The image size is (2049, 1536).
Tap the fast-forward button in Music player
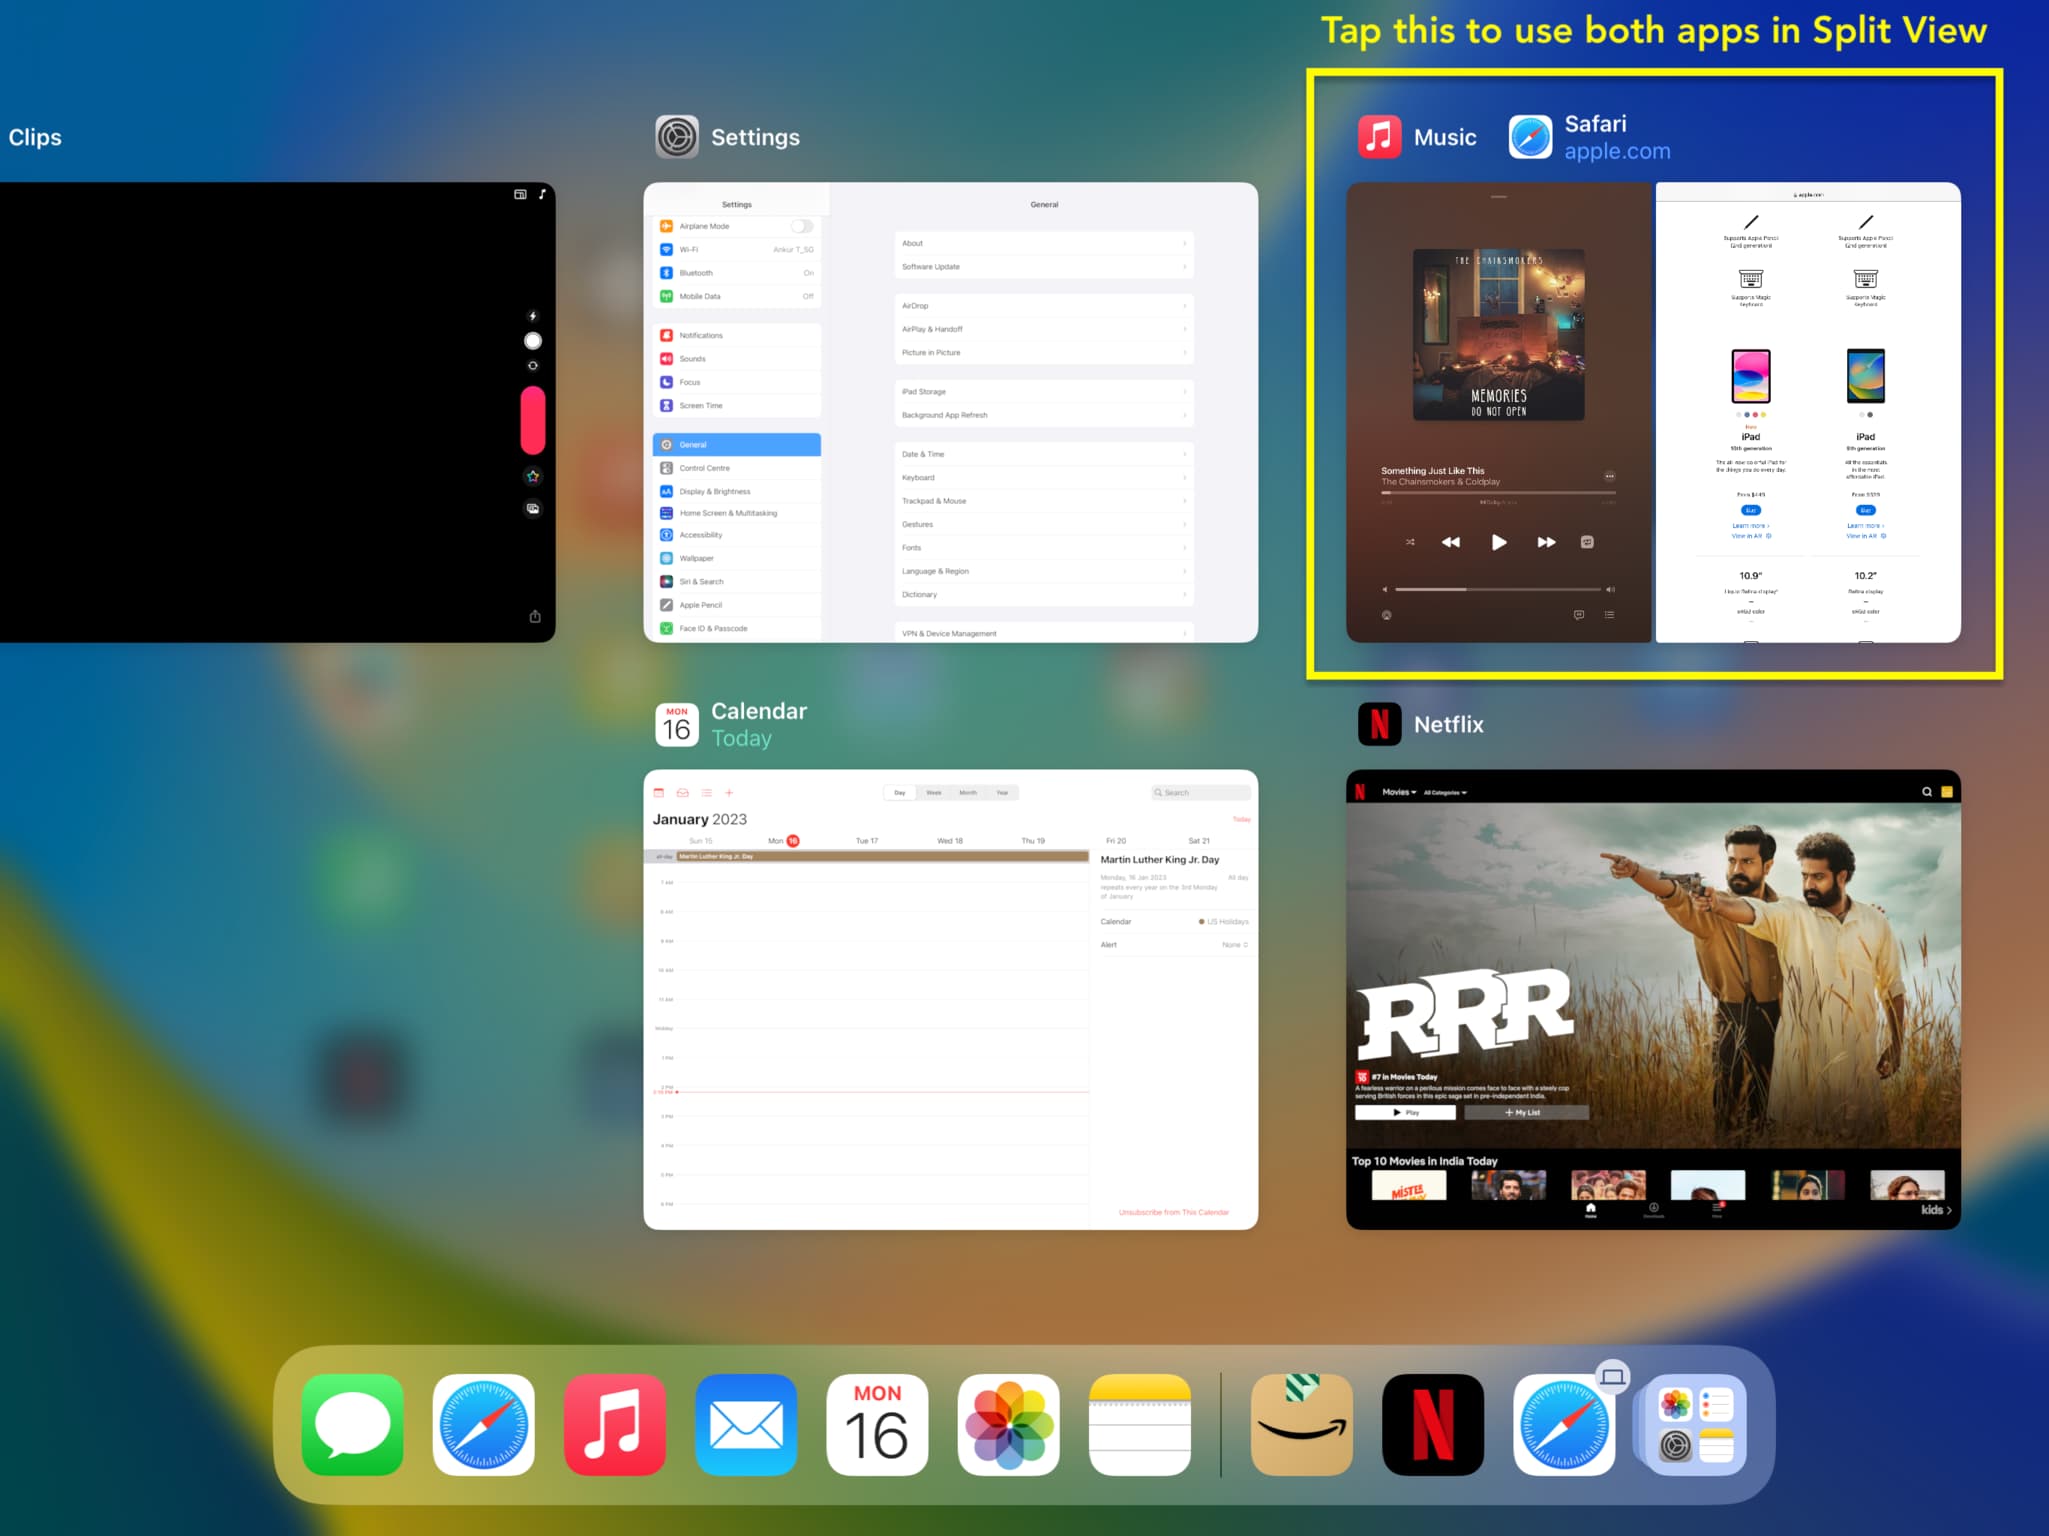(x=1546, y=542)
